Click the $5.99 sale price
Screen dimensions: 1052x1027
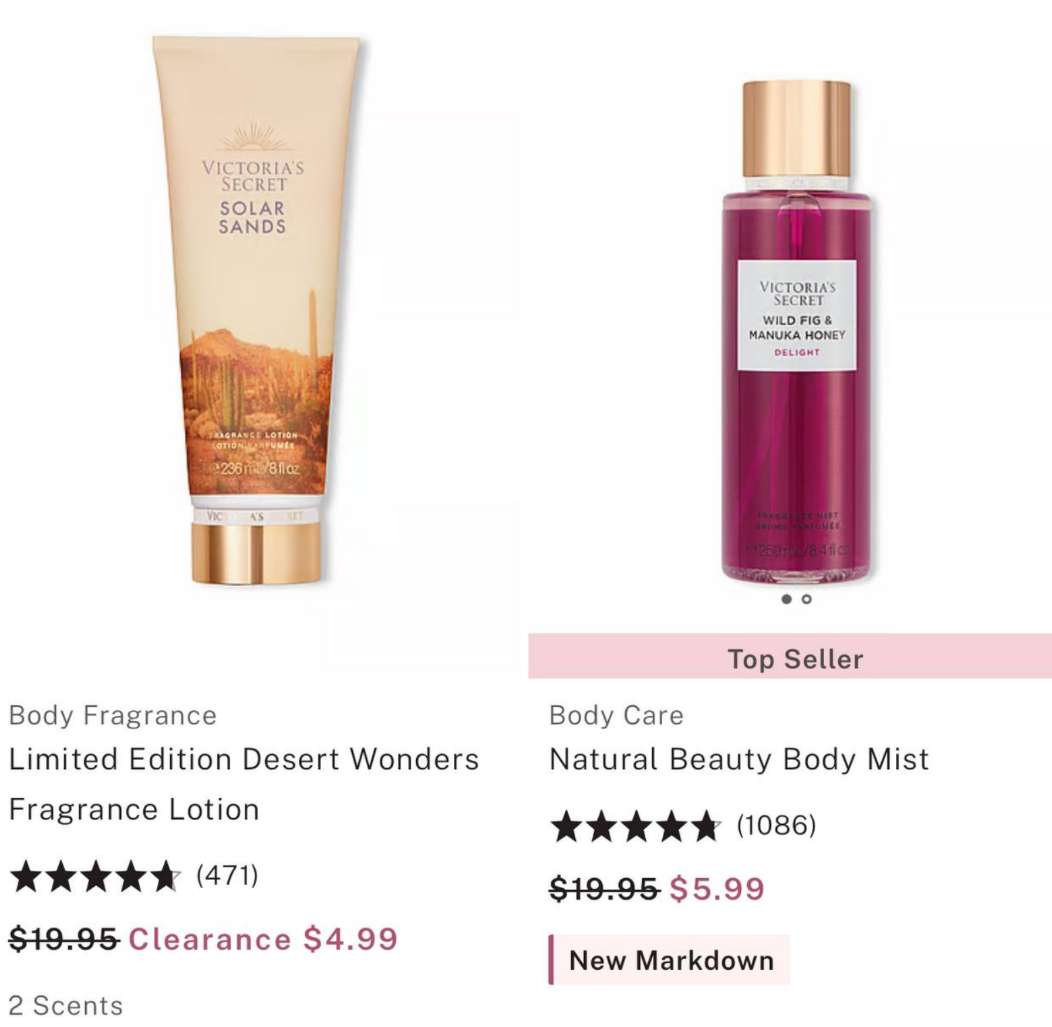(x=717, y=889)
